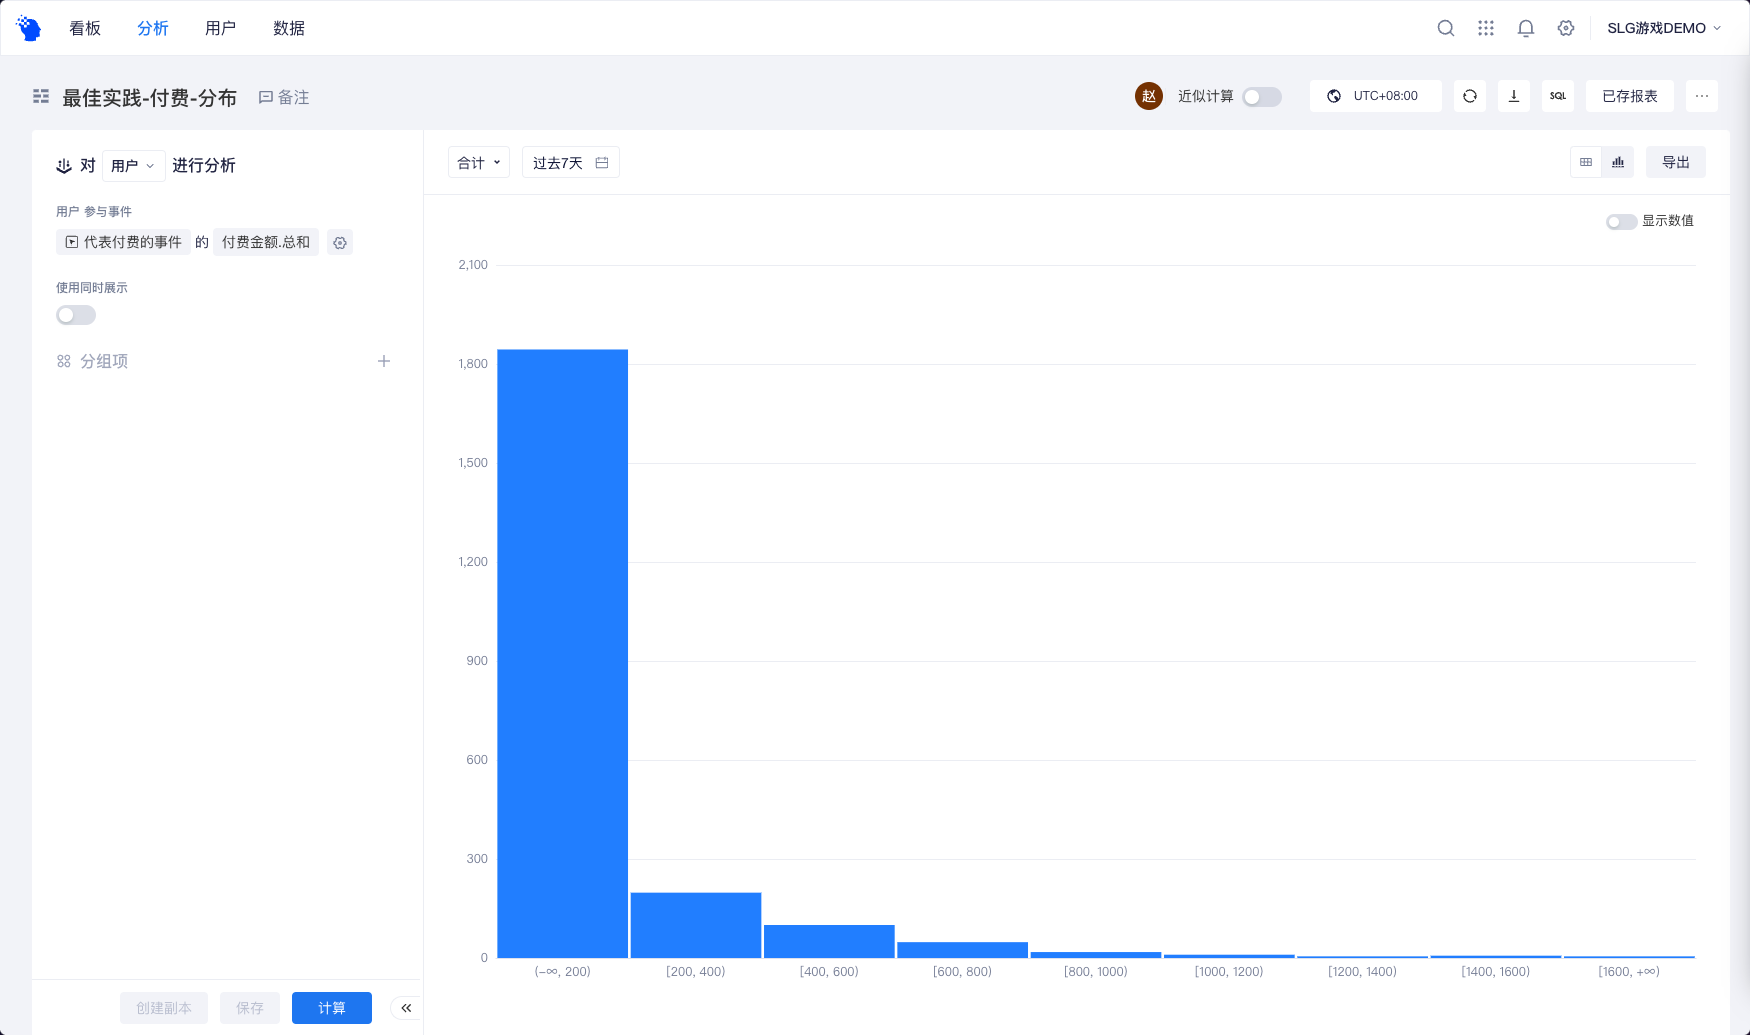1750x1035 pixels.
Task: Open the SQL view icon
Action: 1558,96
